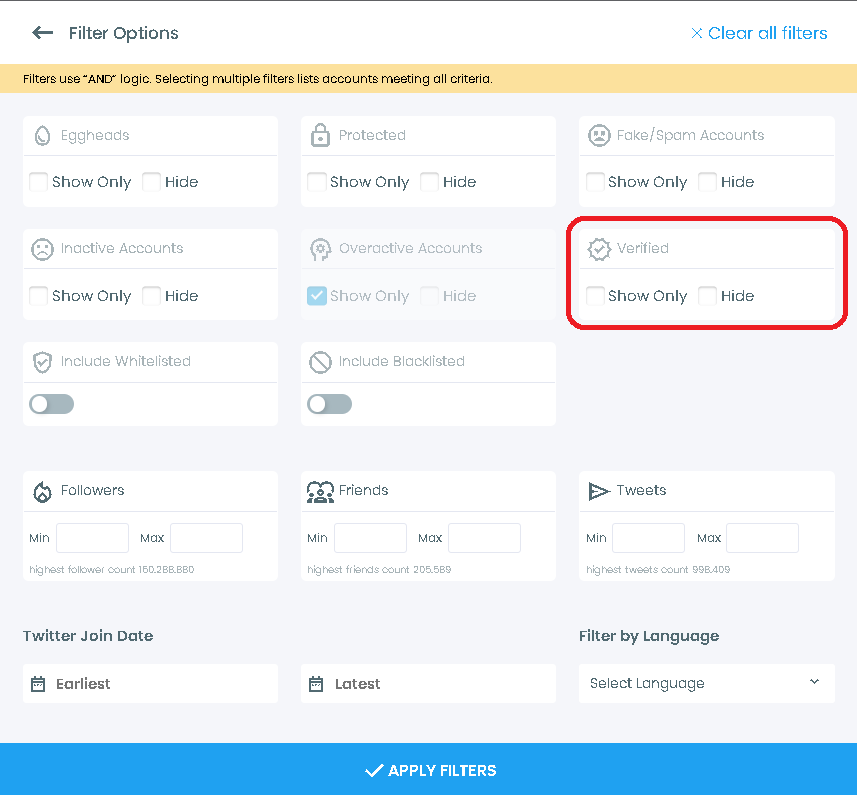The height and width of the screenshot is (795, 857).
Task: Check Show Only under Verified
Action: 595,296
